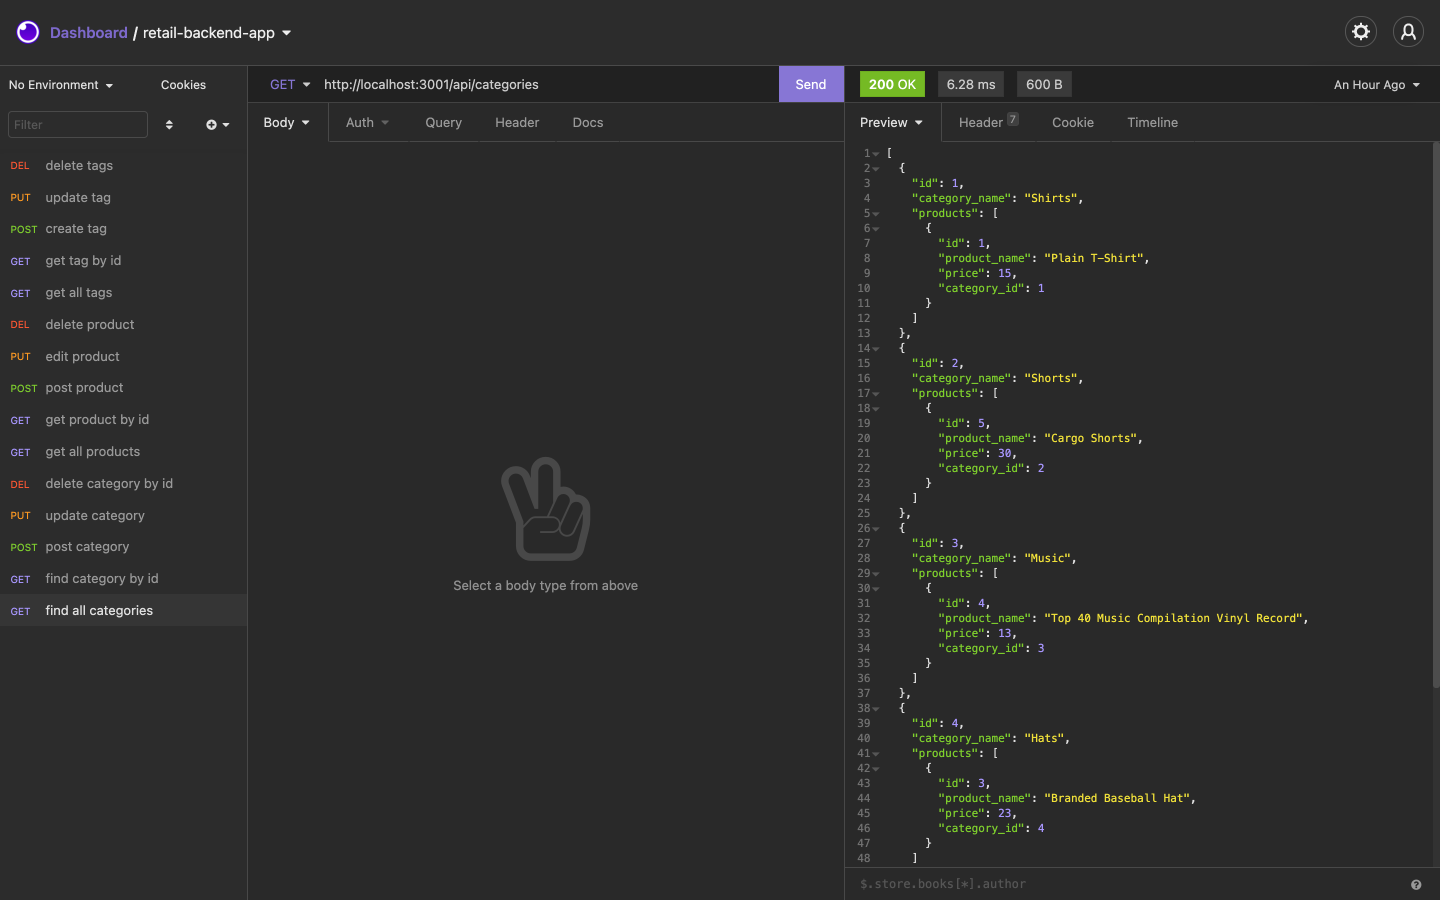Open the GET method dropdown

pos(289,84)
